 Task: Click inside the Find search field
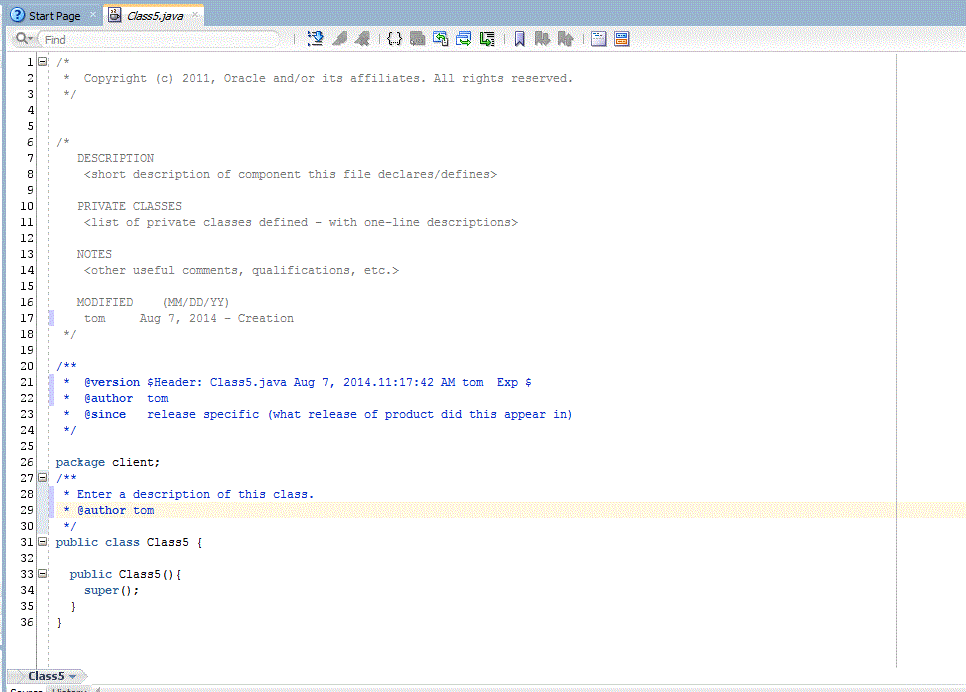point(160,39)
